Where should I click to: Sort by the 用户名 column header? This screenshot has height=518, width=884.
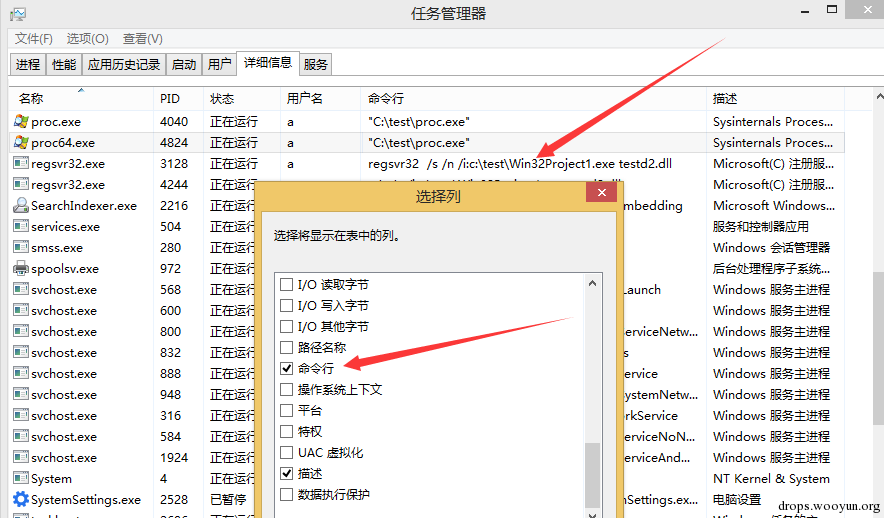tap(320, 98)
